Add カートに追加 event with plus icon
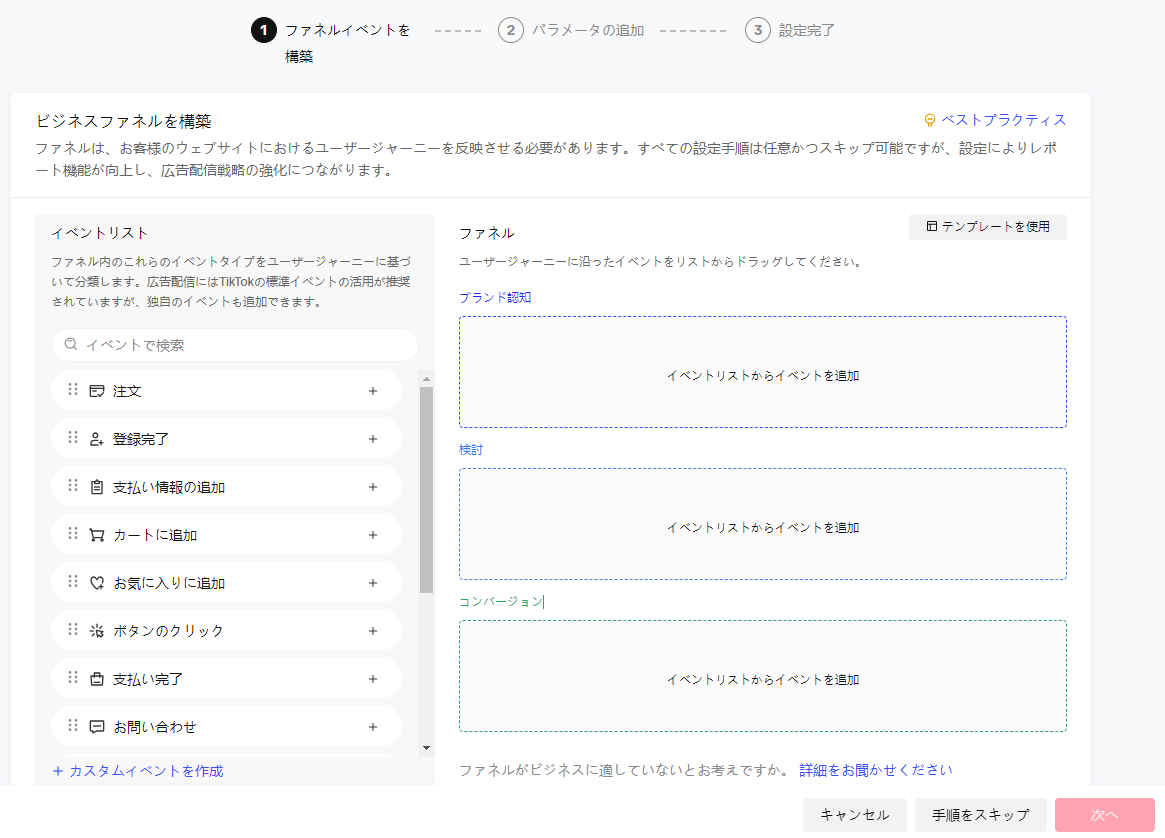 373,535
